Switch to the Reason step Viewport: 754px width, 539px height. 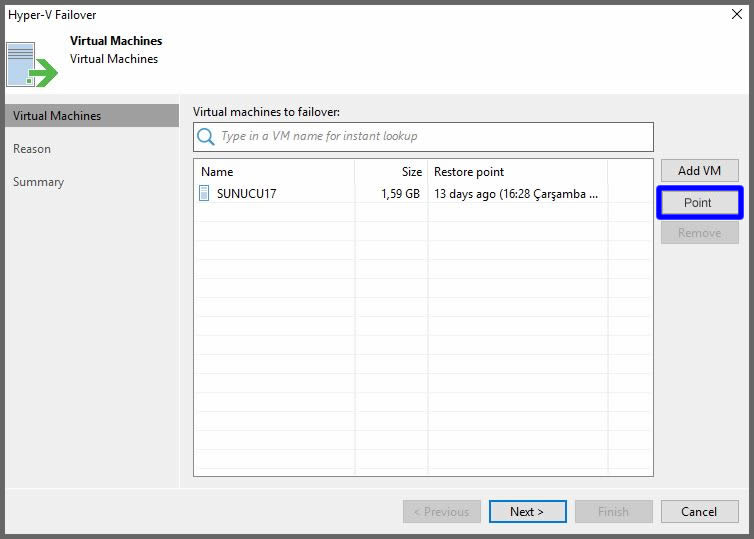point(32,149)
